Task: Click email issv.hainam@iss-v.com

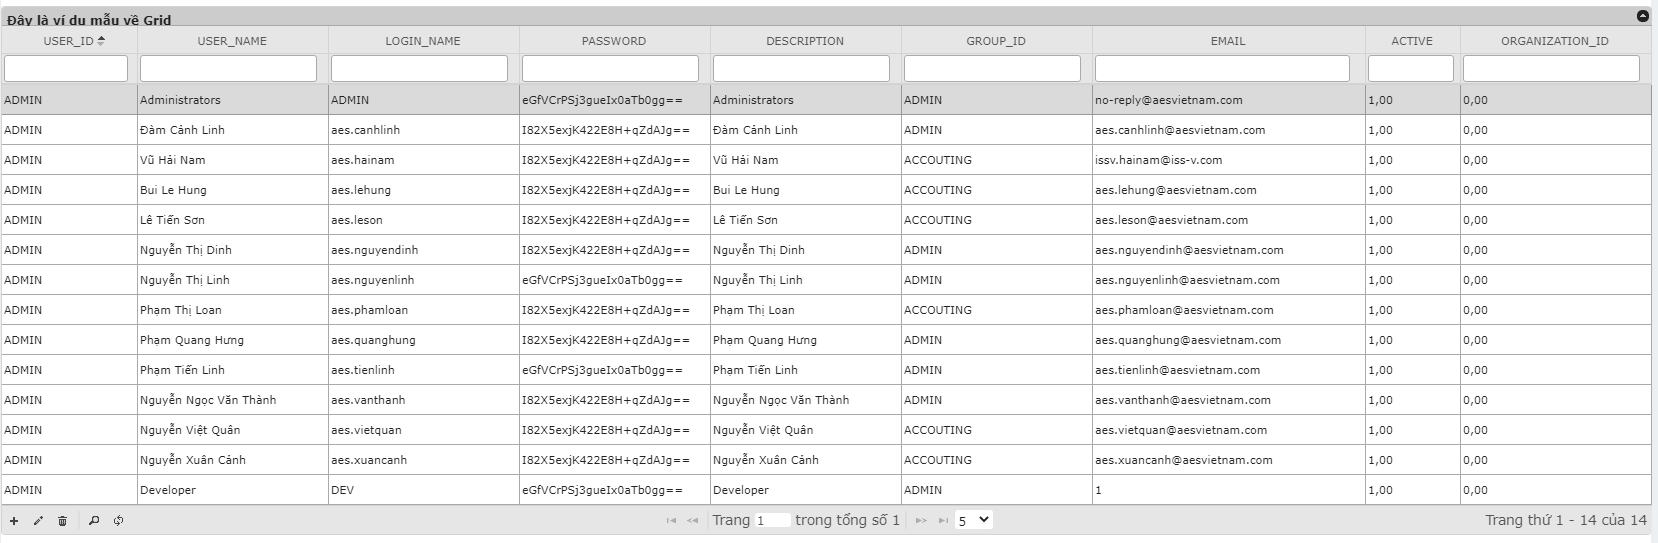Action: point(1158,160)
